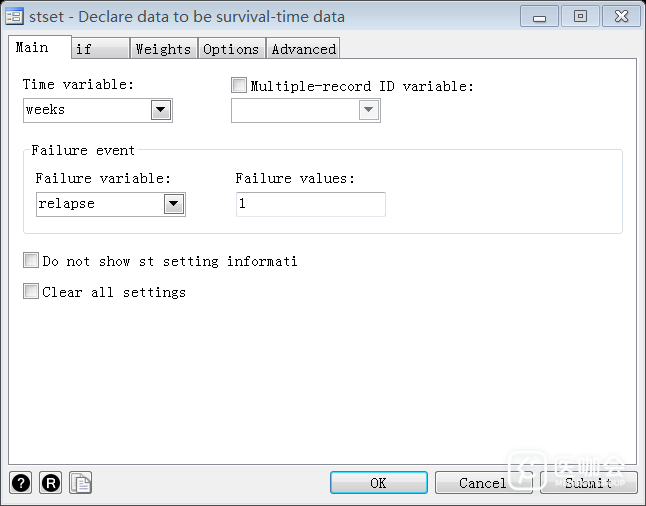Copy command to clipboard icon
This screenshot has width=646, height=506.
[x=80, y=483]
